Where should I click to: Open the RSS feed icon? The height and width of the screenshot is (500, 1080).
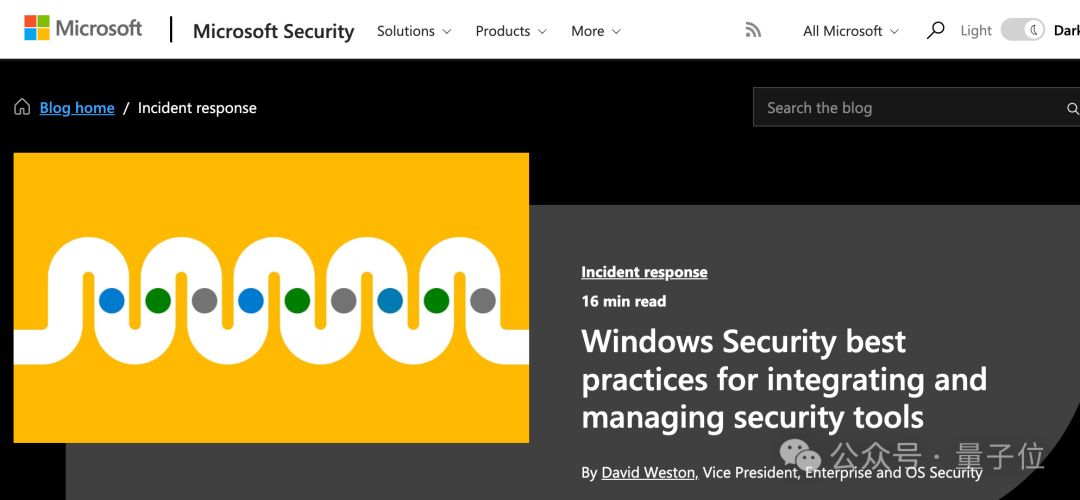coord(753,31)
